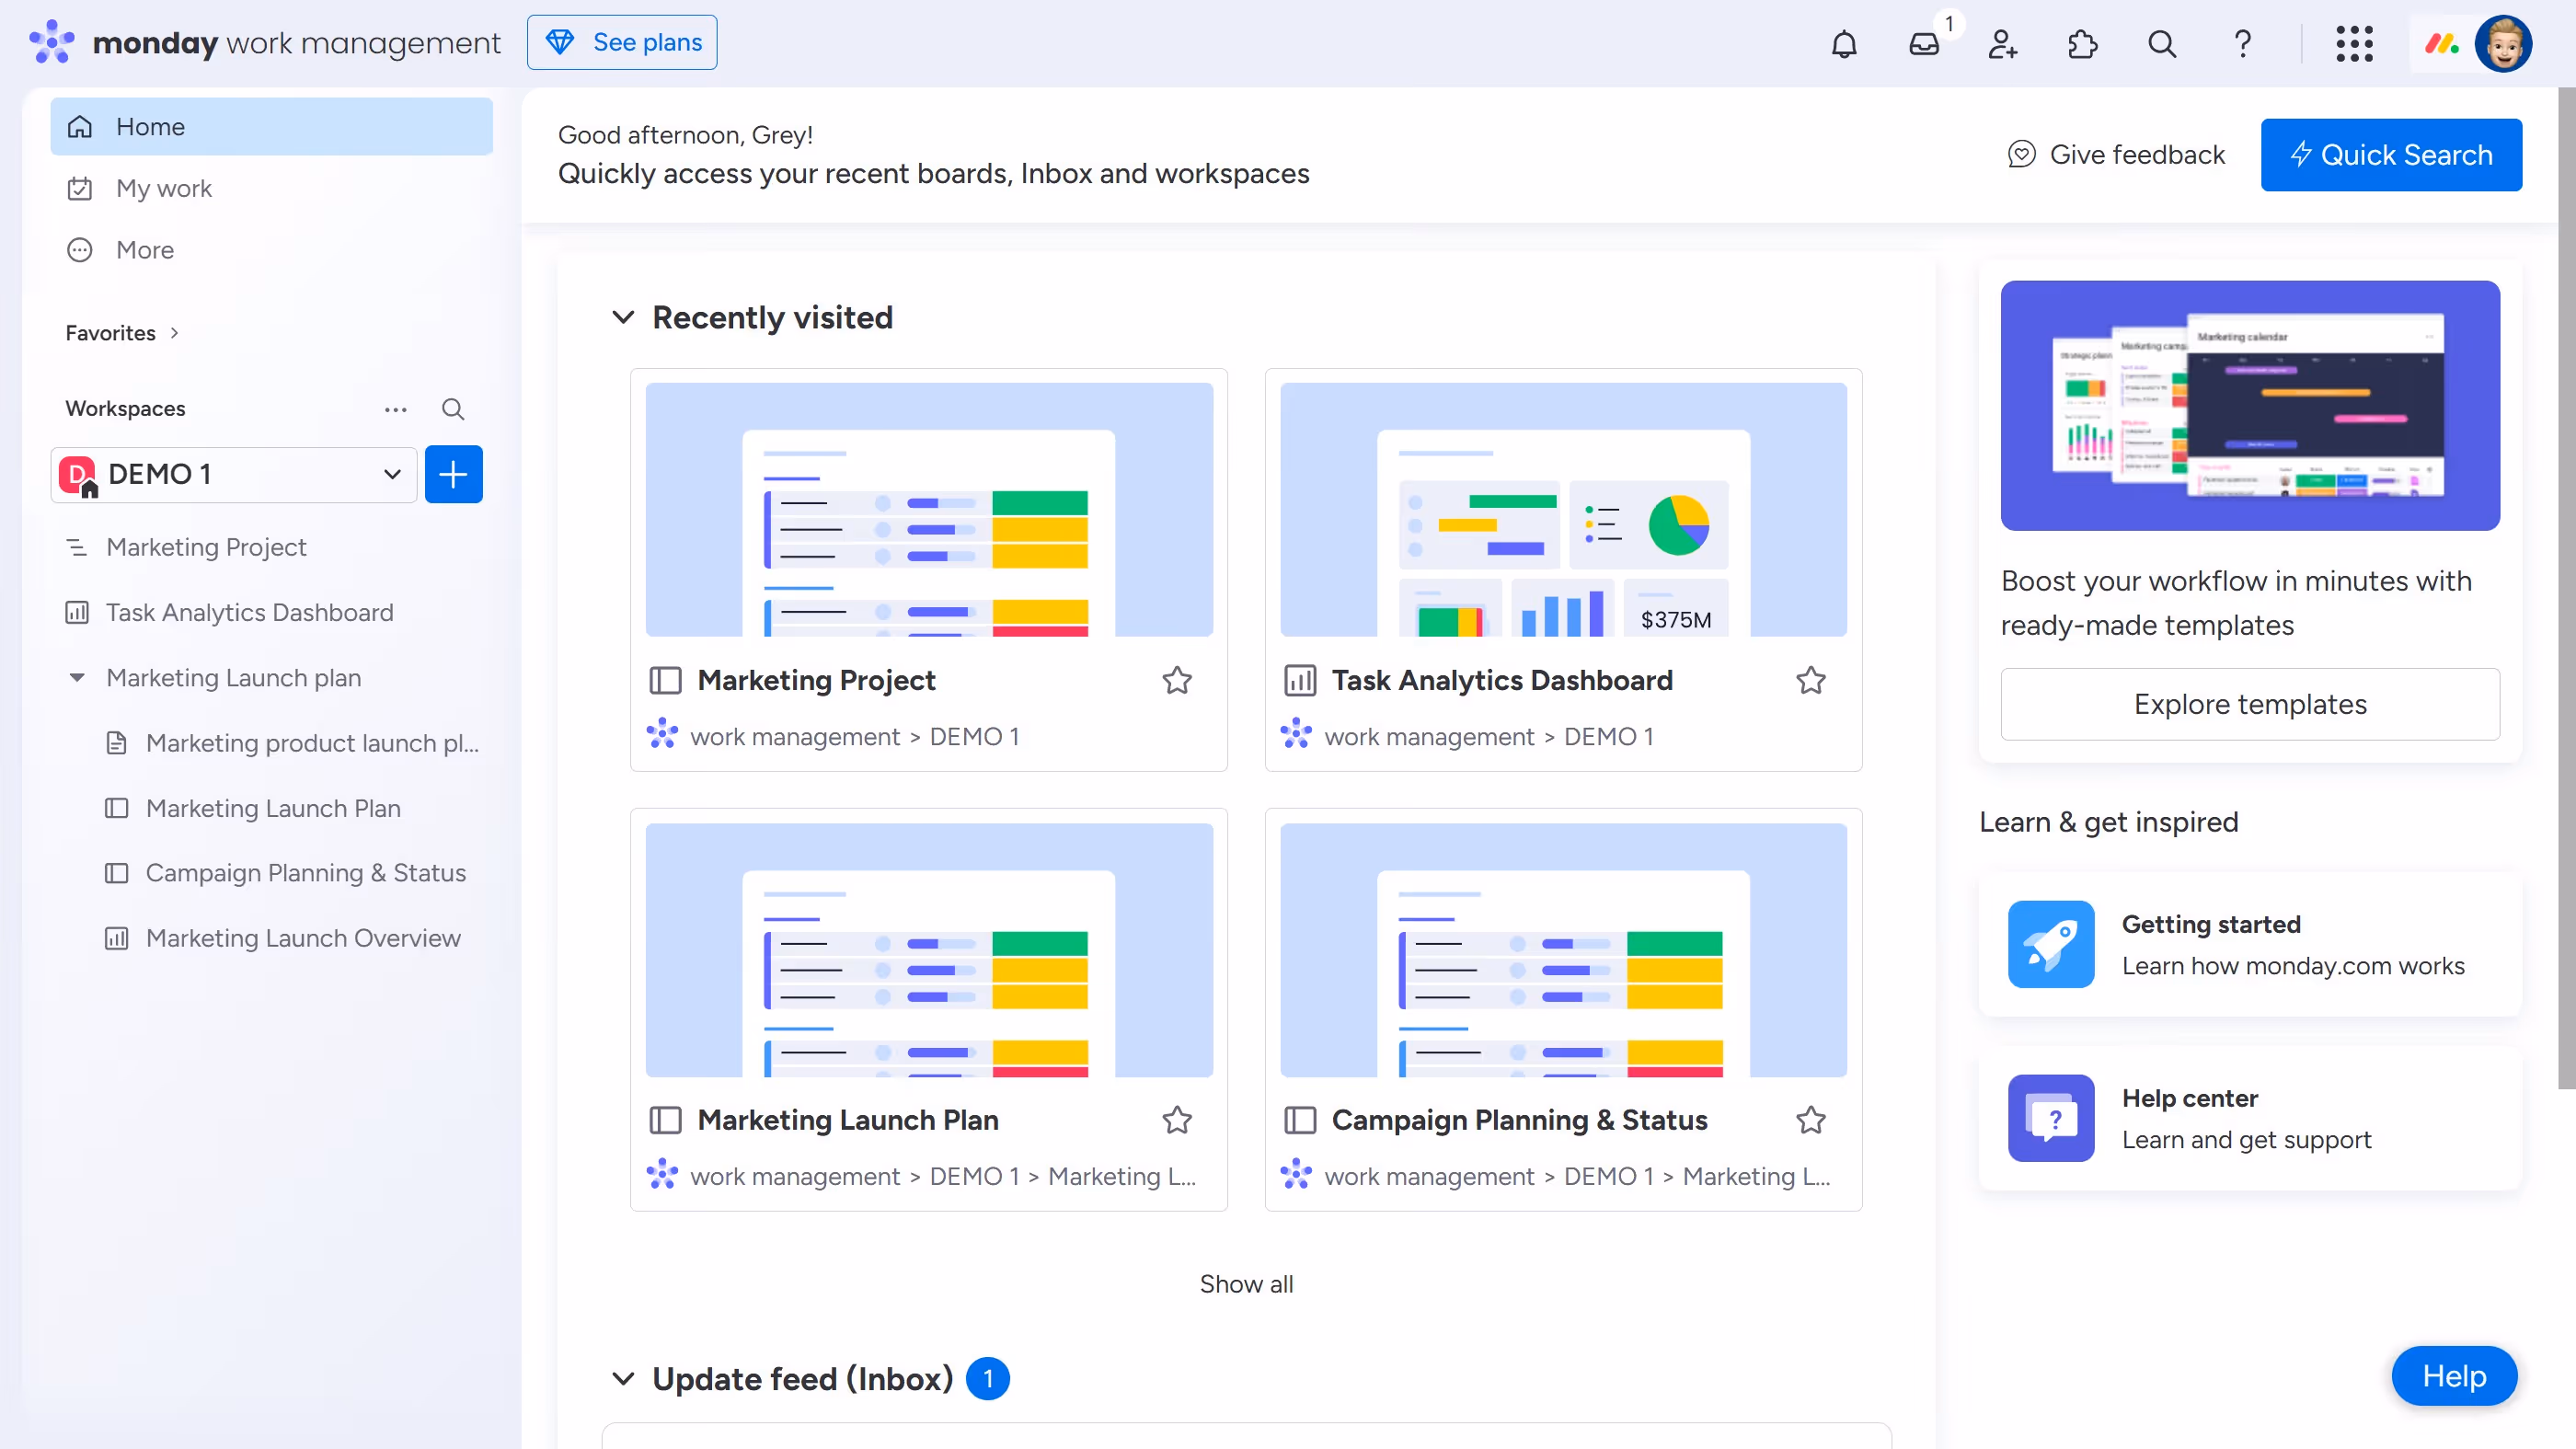Open the product switcher grid icon
2576x1449 pixels.
click(x=2354, y=44)
